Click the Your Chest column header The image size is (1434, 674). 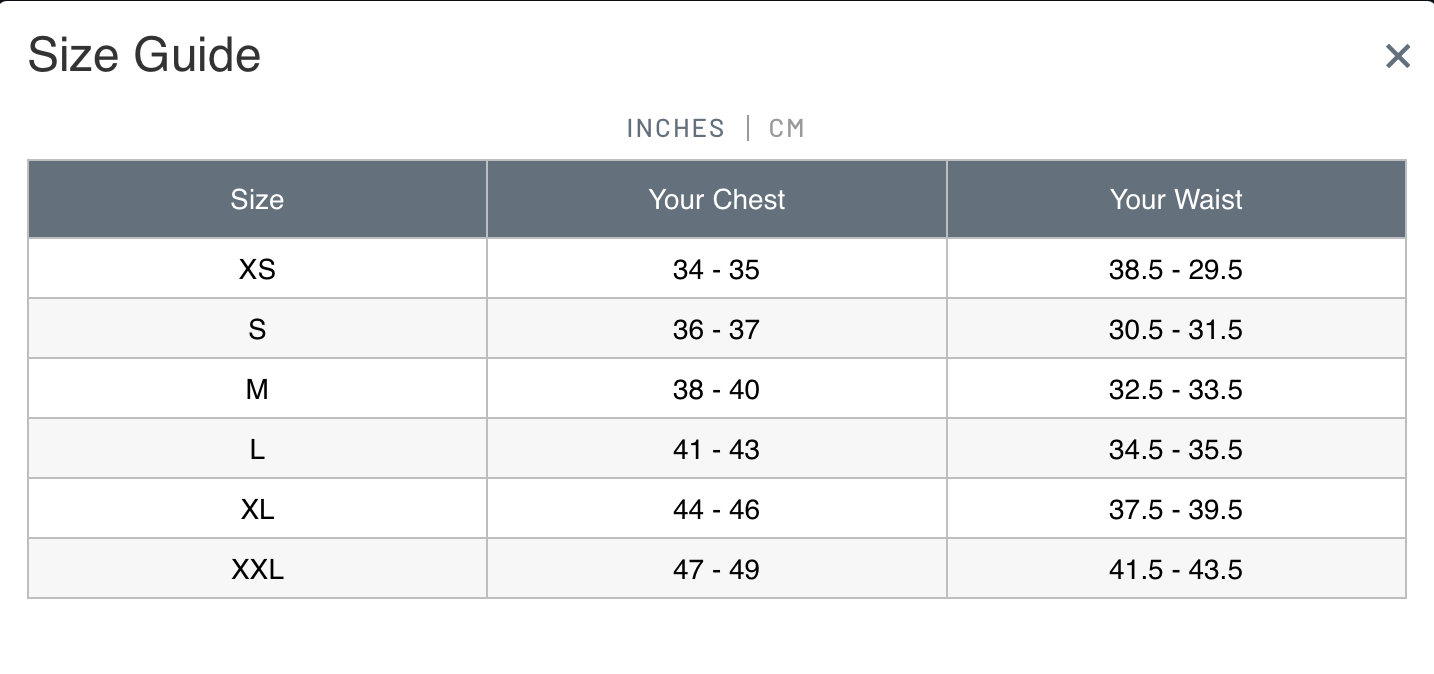pos(716,200)
